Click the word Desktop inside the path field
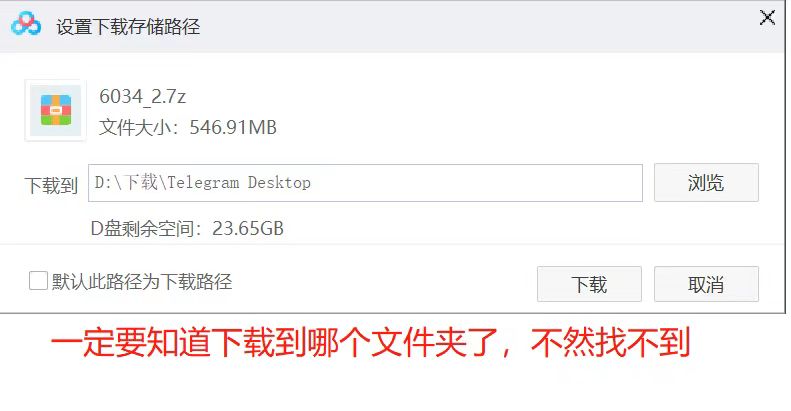 pos(279,183)
